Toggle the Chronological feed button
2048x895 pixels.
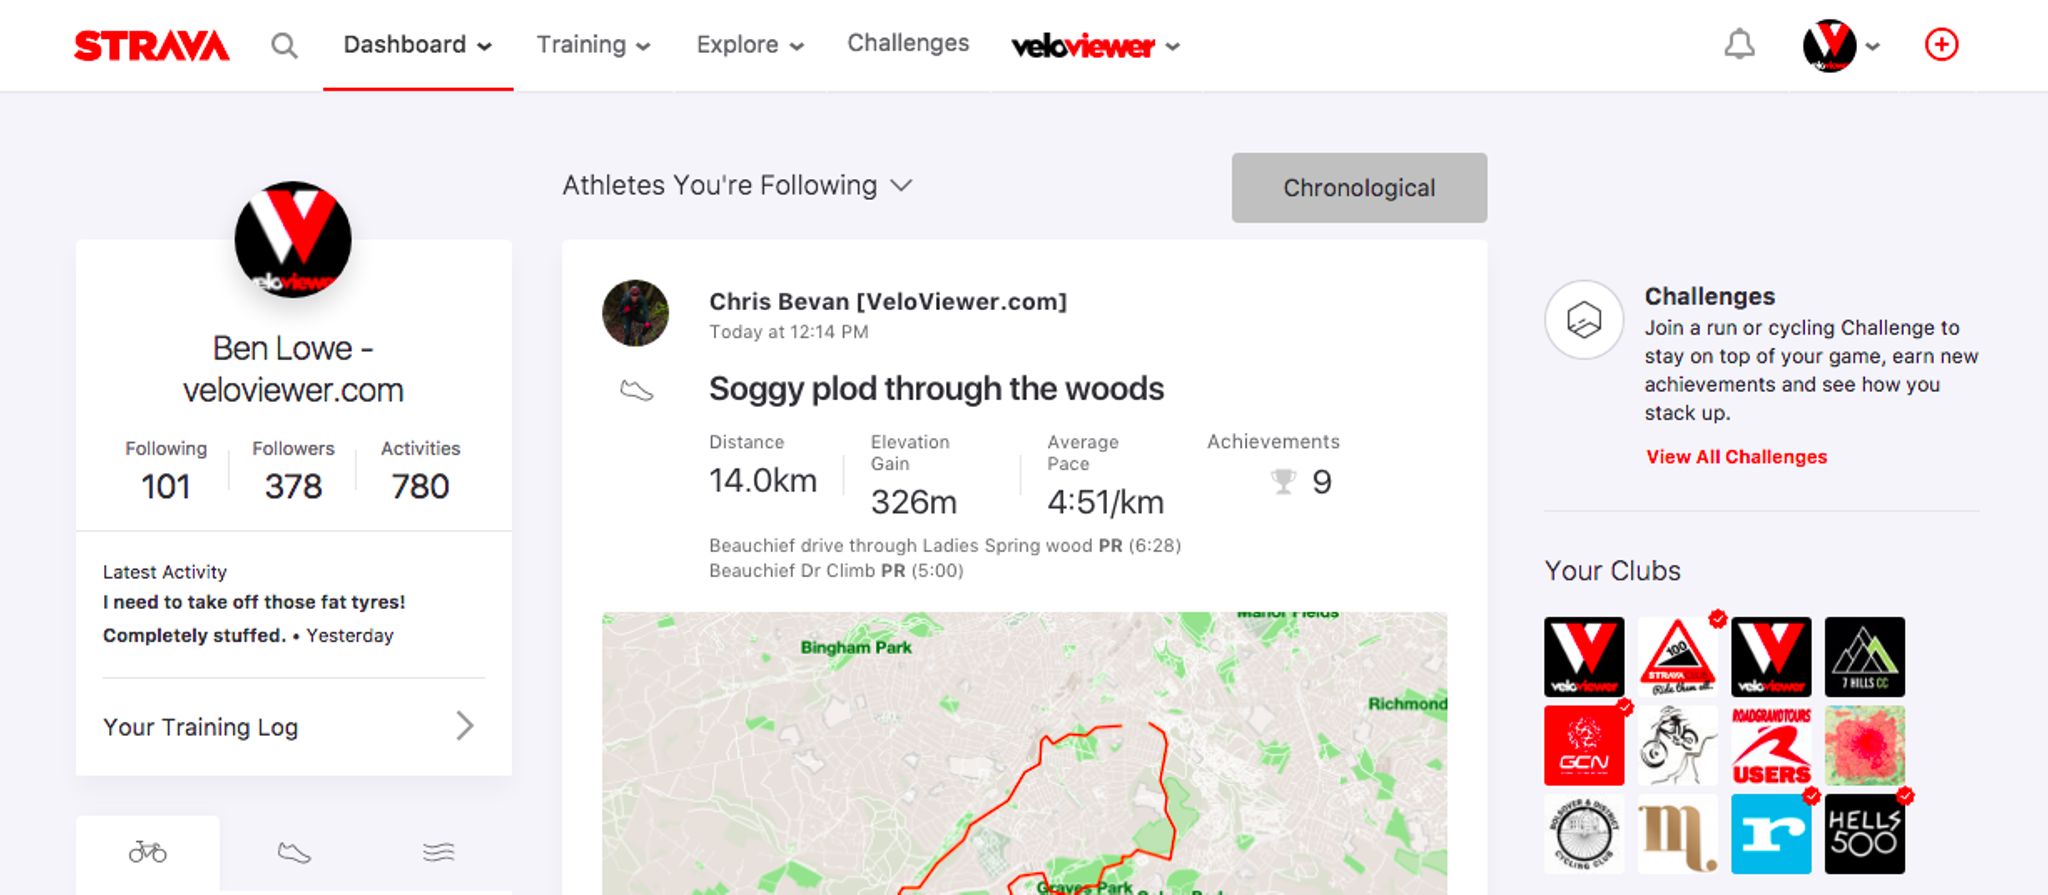1359,188
